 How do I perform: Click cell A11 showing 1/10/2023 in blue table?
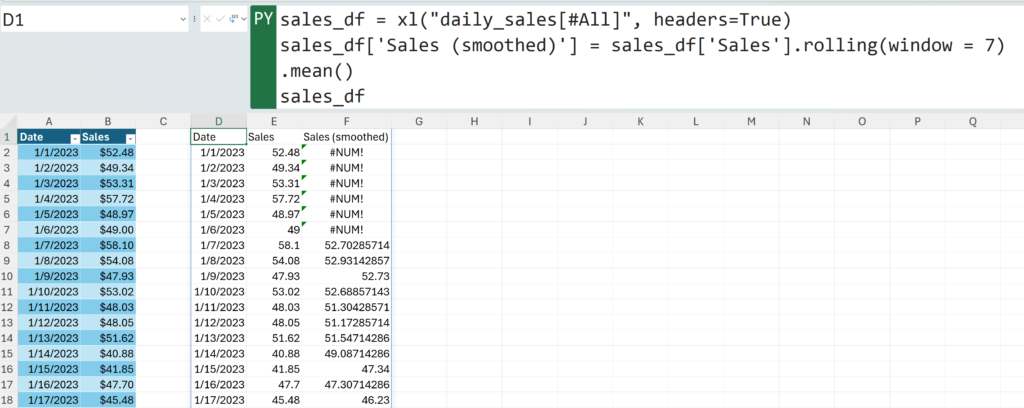point(49,291)
